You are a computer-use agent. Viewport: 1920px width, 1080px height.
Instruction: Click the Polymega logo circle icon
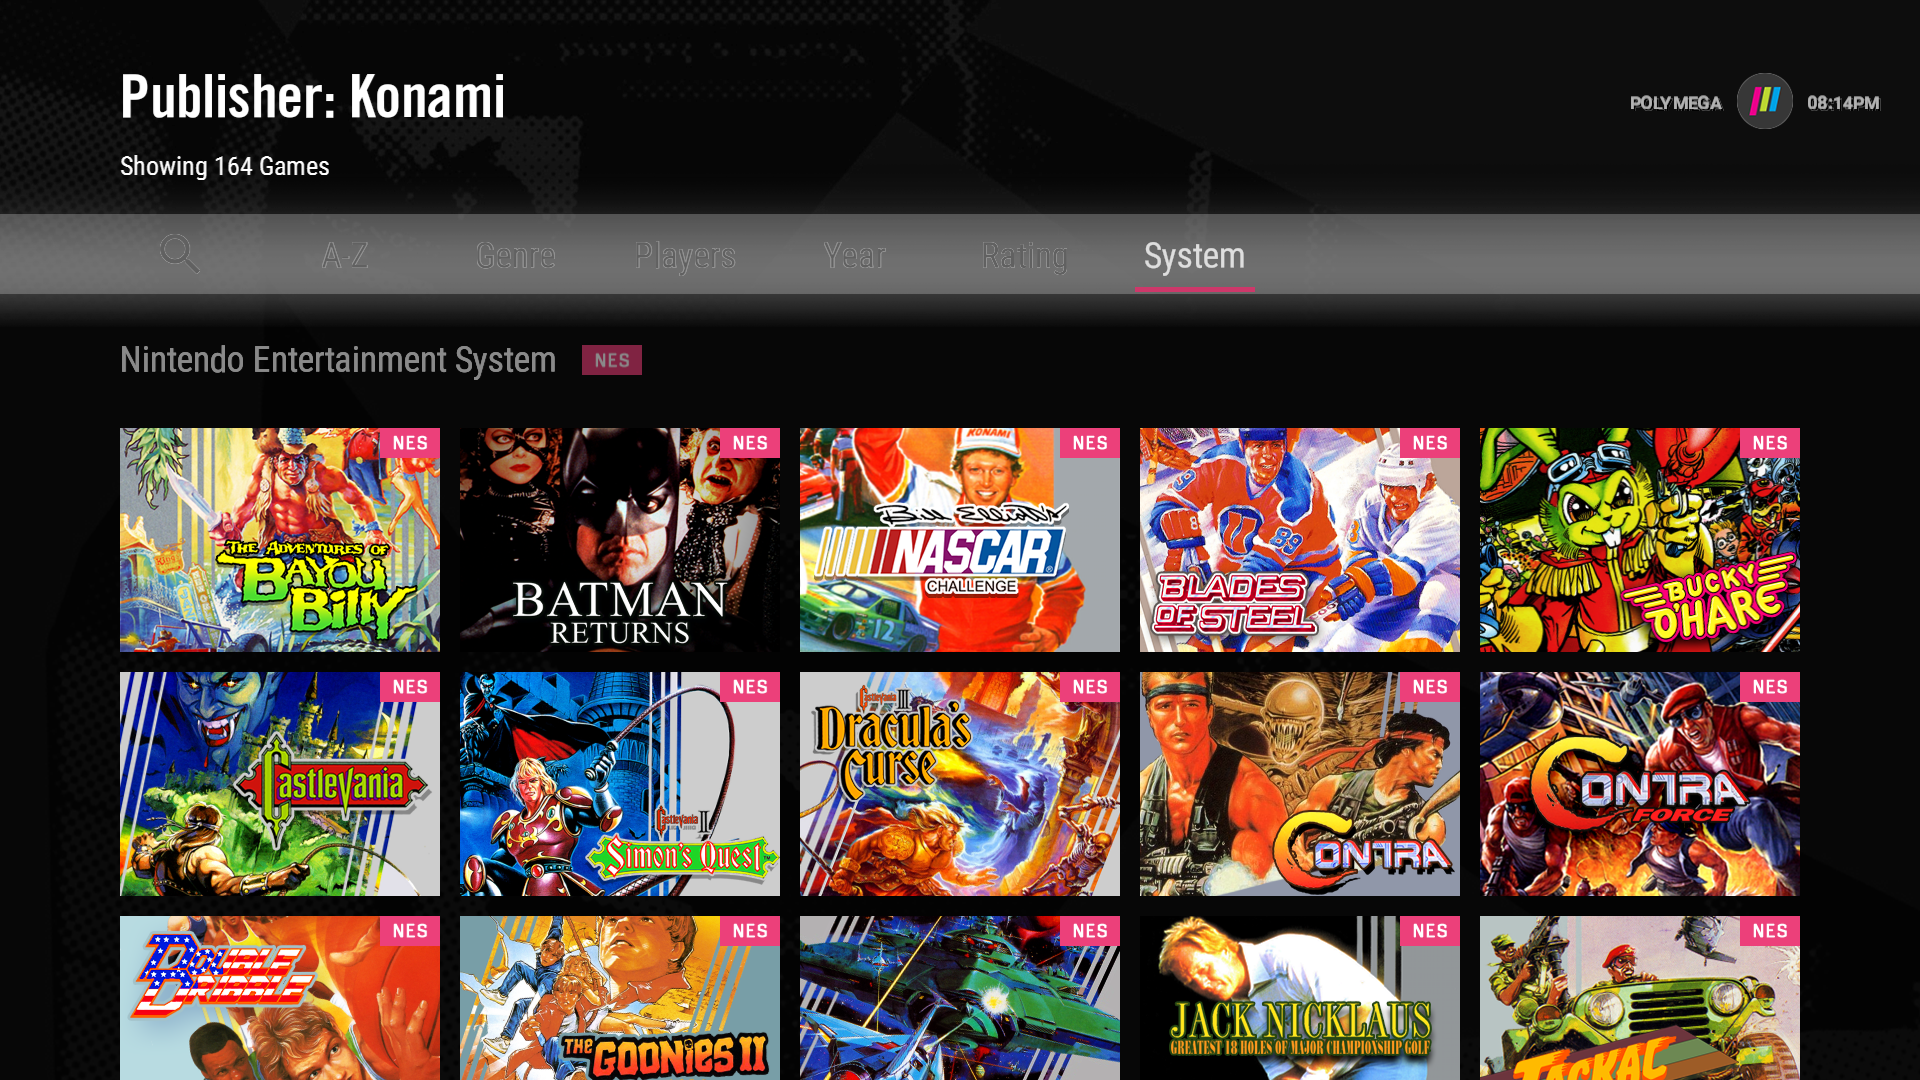[1764, 101]
